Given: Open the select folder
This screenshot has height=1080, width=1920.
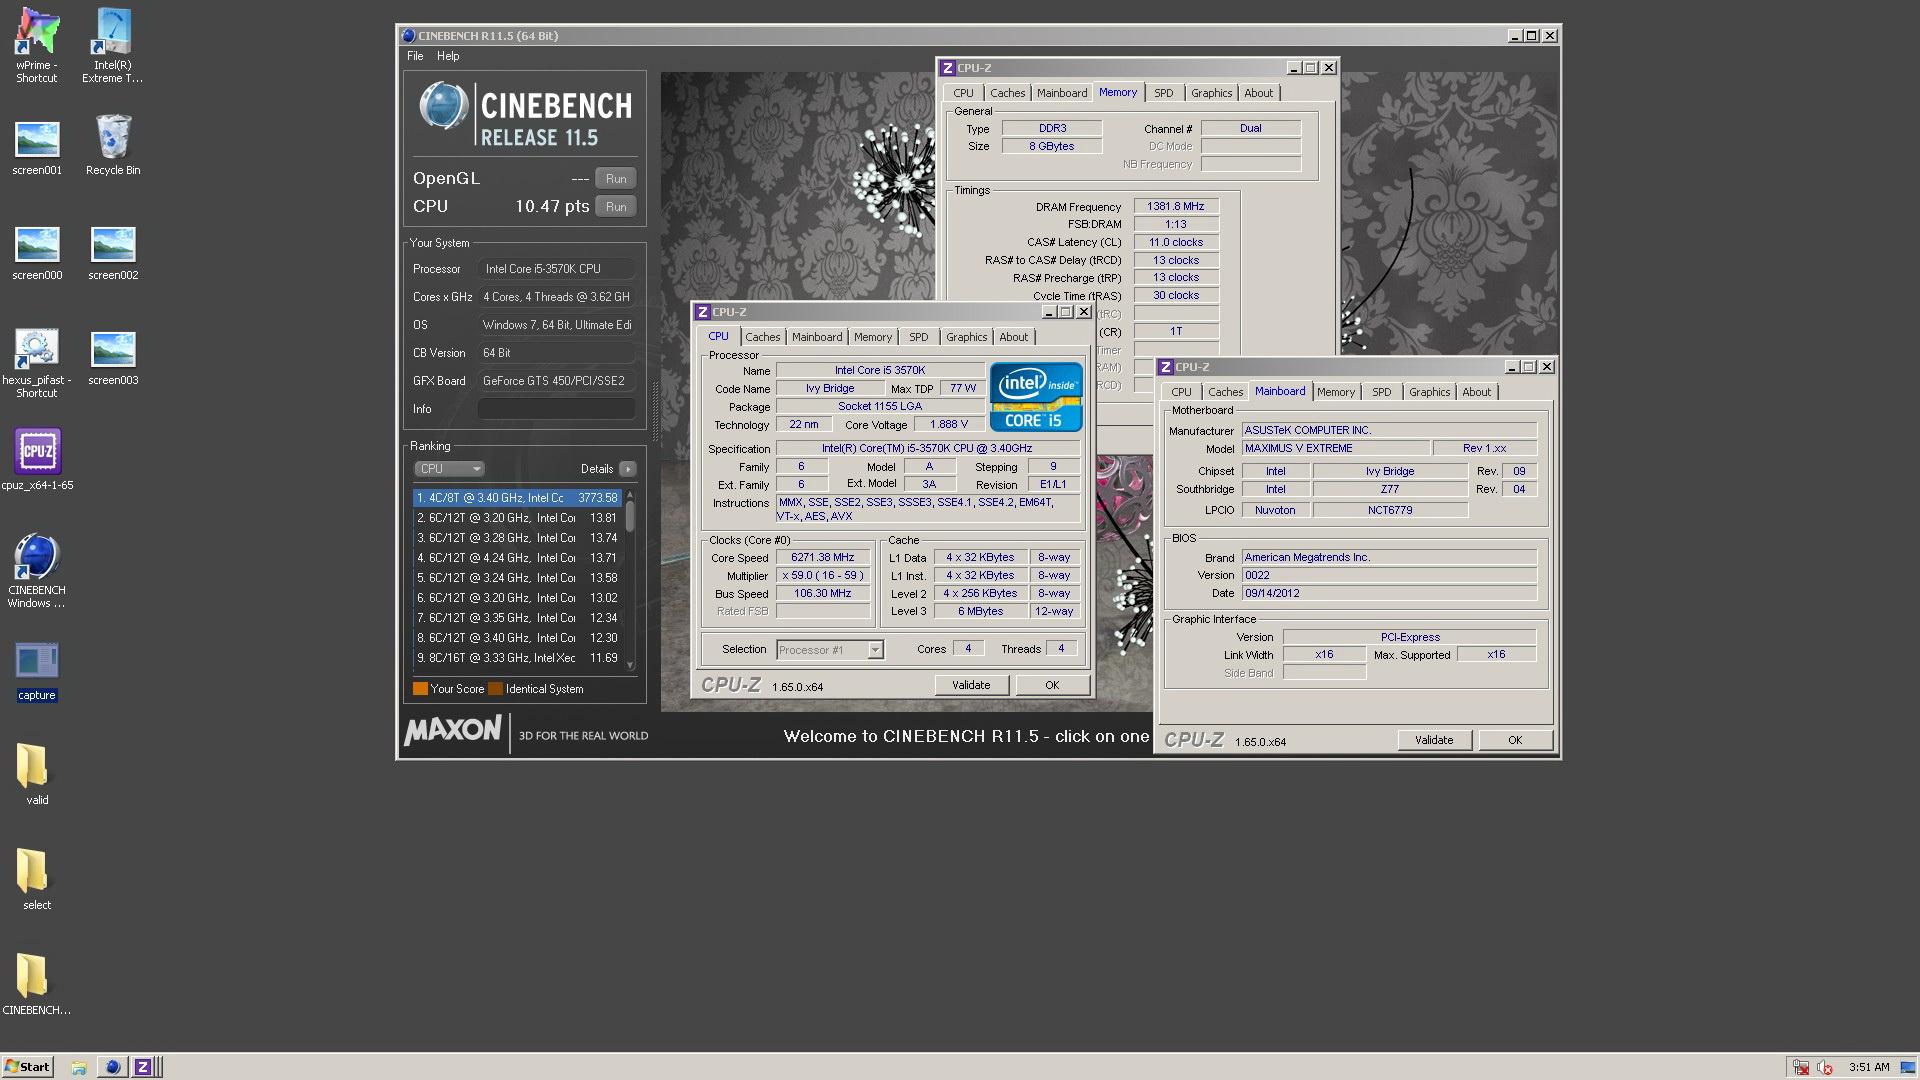Looking at the screenshot, I should point(37,880).
